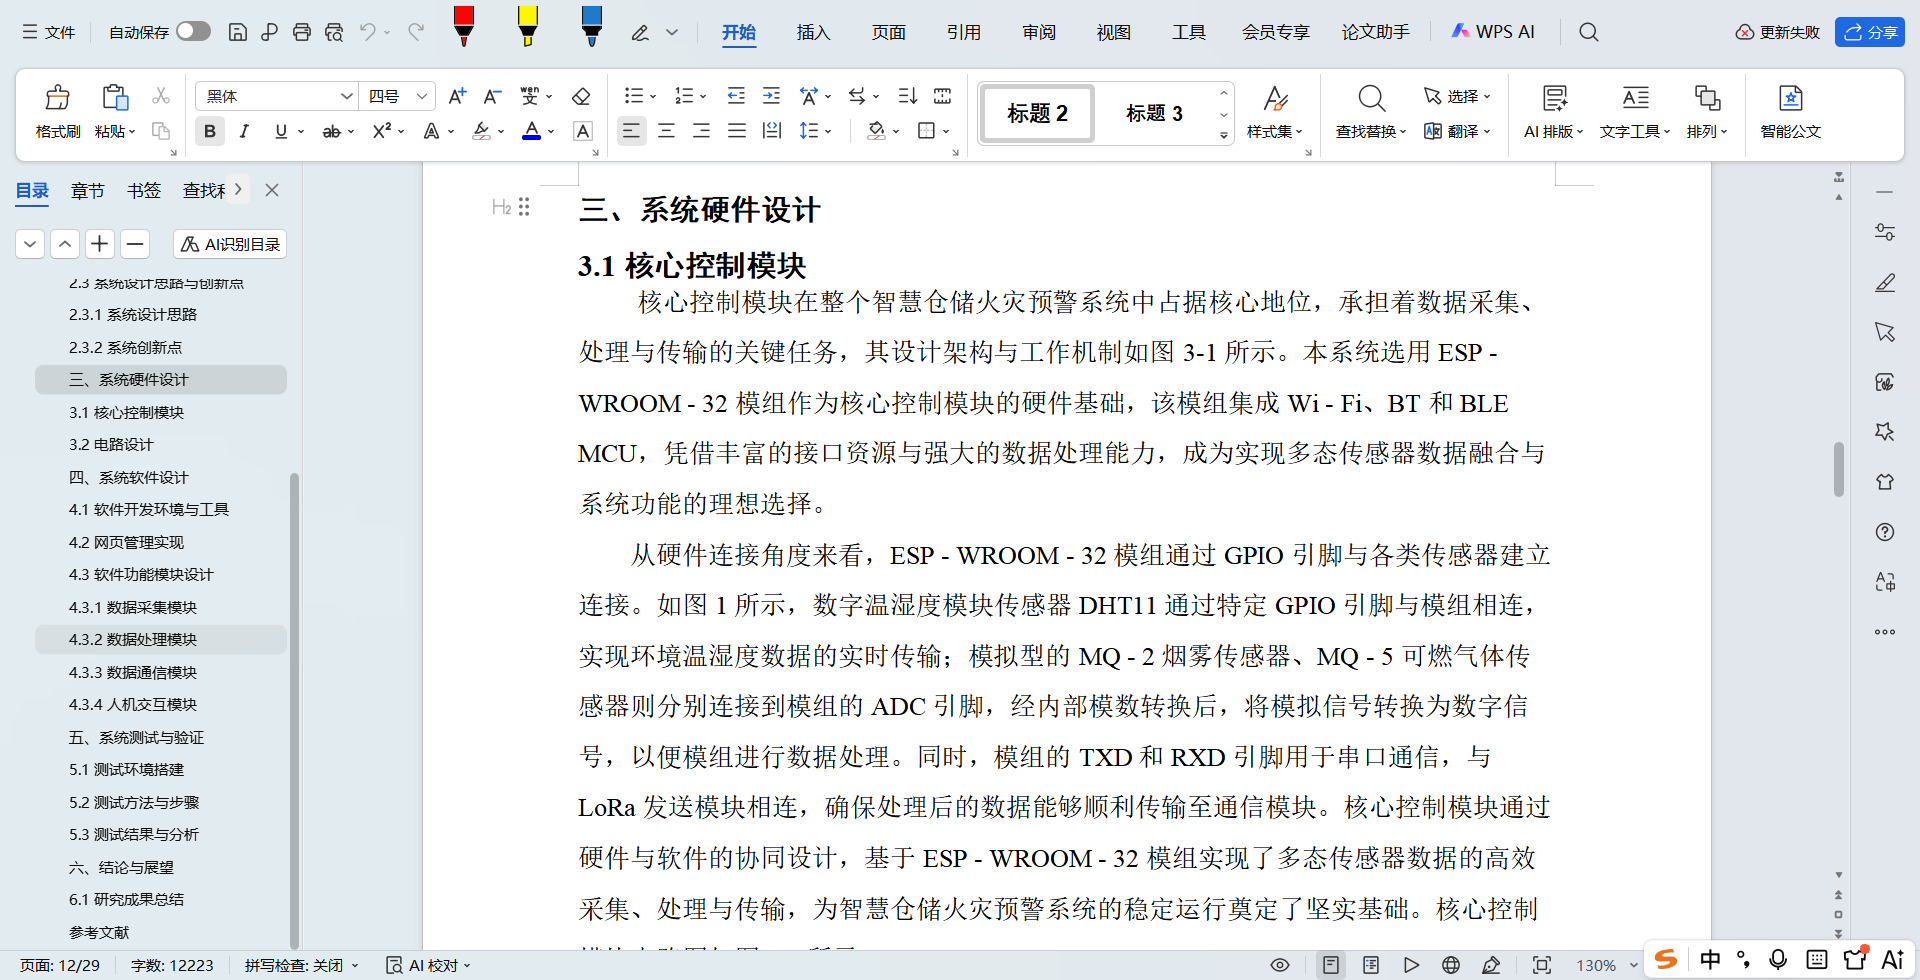
Task: Apply the Heading 2 (标题 2) style
Action: [x=1037, y=113]
